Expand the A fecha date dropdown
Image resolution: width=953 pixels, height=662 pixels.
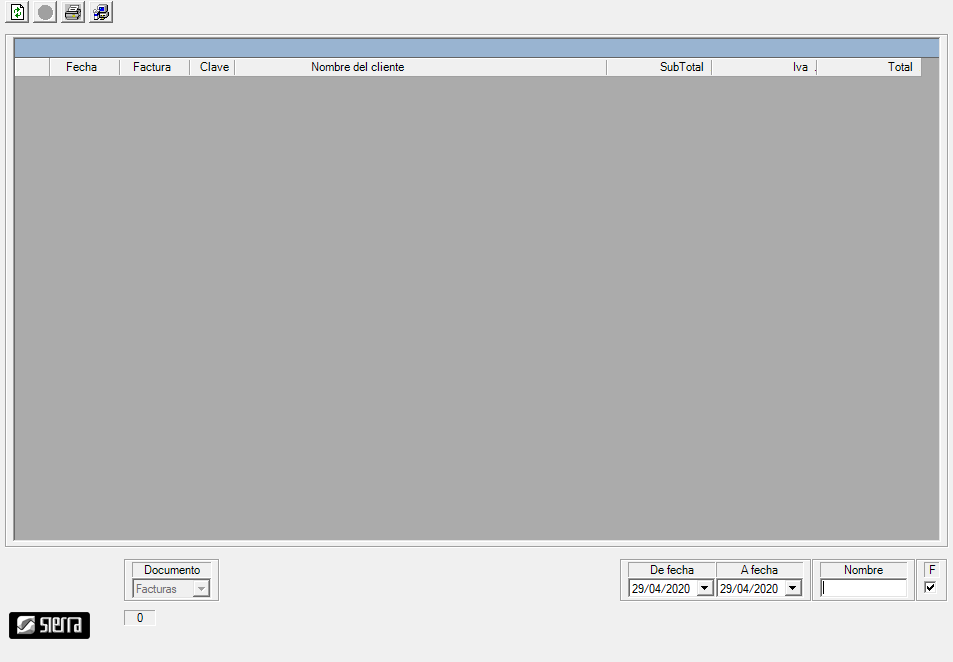point(793,589)
